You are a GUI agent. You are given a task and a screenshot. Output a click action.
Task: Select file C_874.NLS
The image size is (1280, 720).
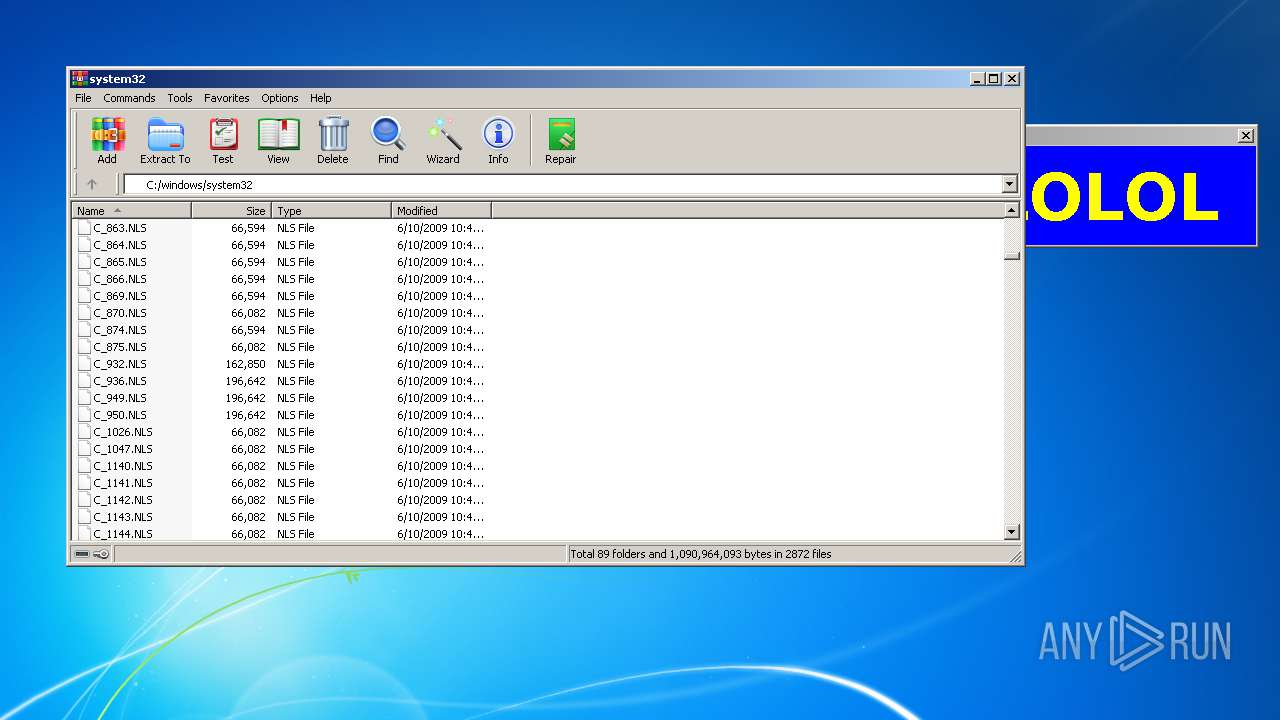[120, 330]
